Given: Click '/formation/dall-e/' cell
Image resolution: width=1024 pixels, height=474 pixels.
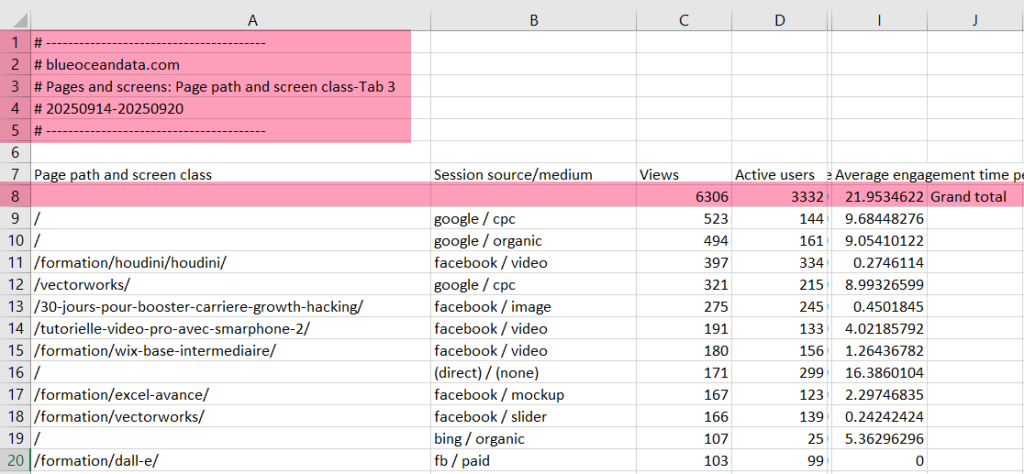Looking at the screenshot, I should click(231, 460).
